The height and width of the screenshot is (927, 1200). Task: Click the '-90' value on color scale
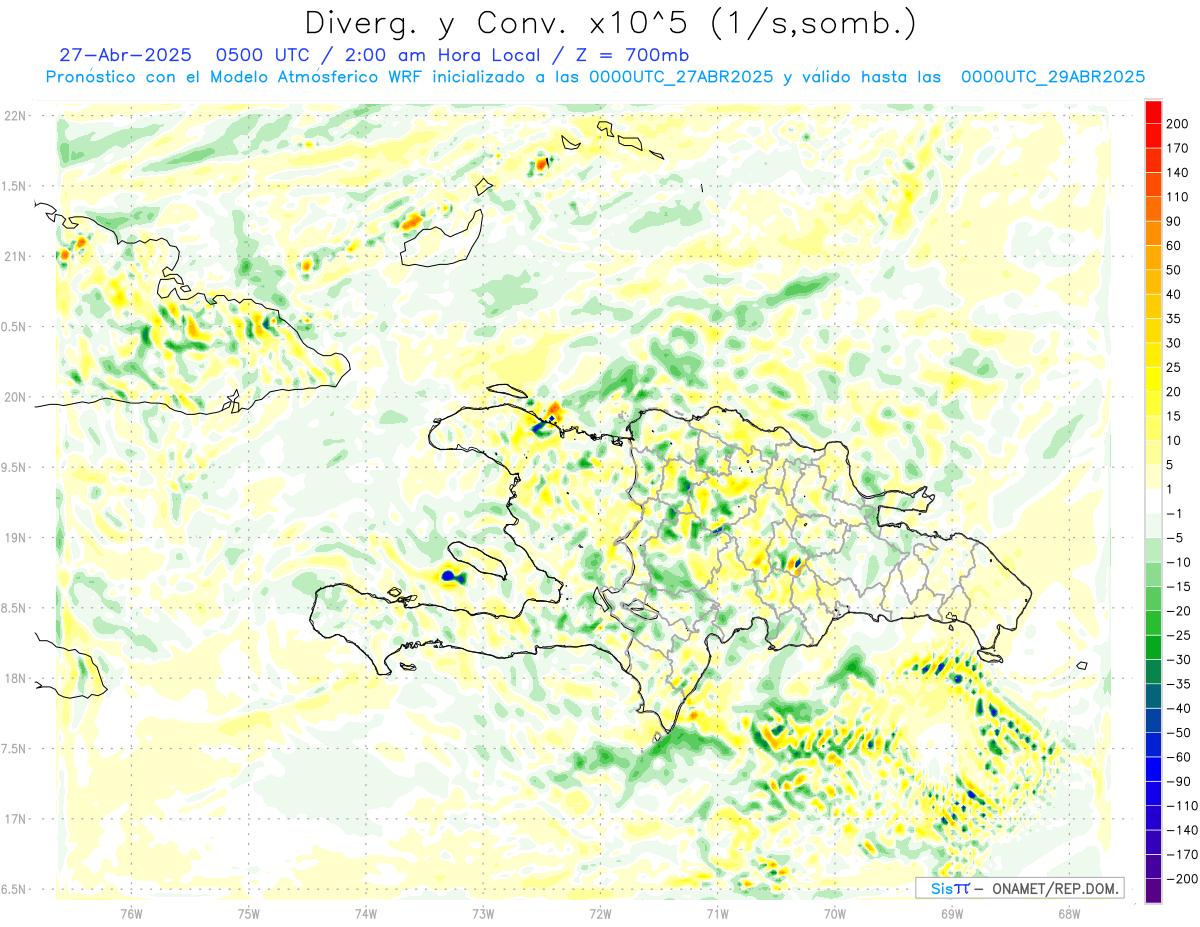click(x=1179, y=782)
